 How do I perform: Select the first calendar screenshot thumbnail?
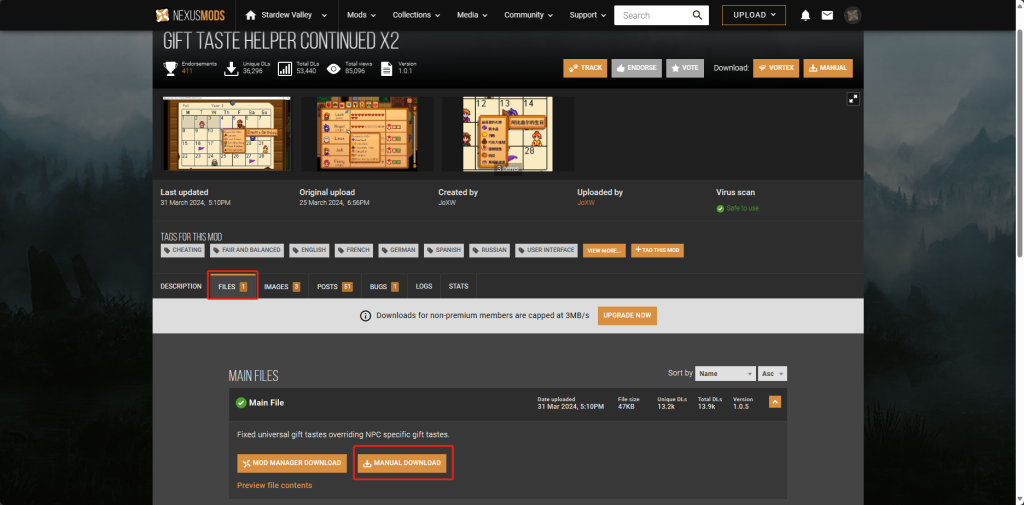pyautogui.click(x=226, y=134)
